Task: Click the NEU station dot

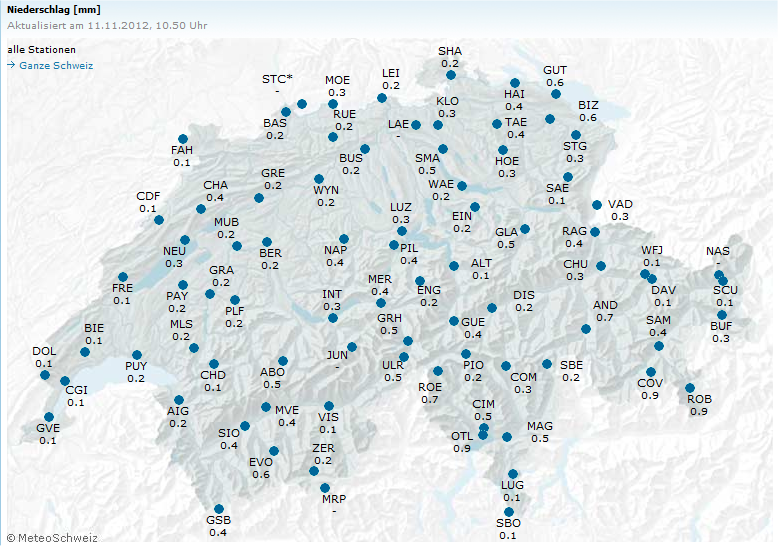Action: coord(185,240)
